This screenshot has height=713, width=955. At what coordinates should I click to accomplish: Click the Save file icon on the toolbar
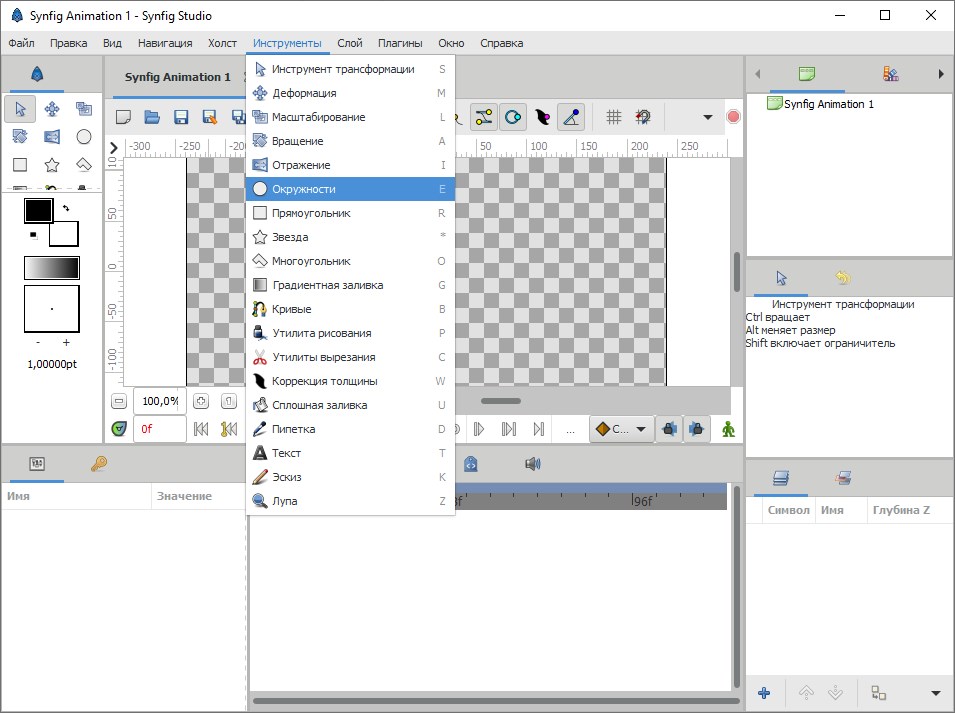click(181, 117)
